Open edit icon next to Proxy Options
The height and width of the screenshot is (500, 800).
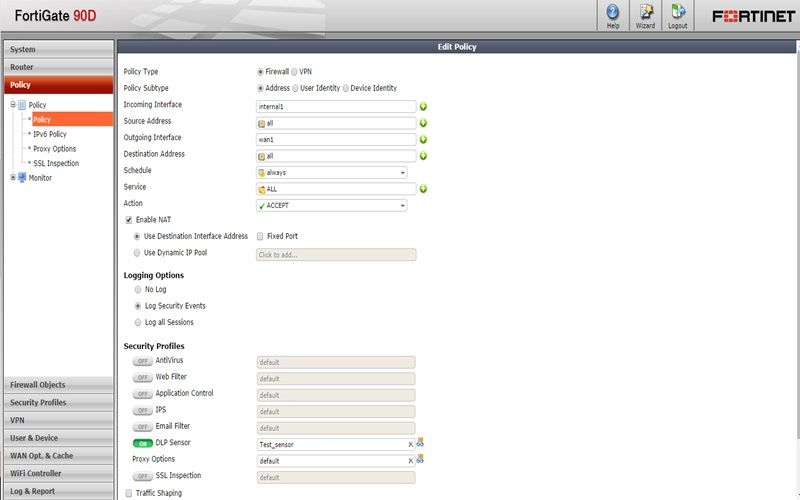point(420,459)
